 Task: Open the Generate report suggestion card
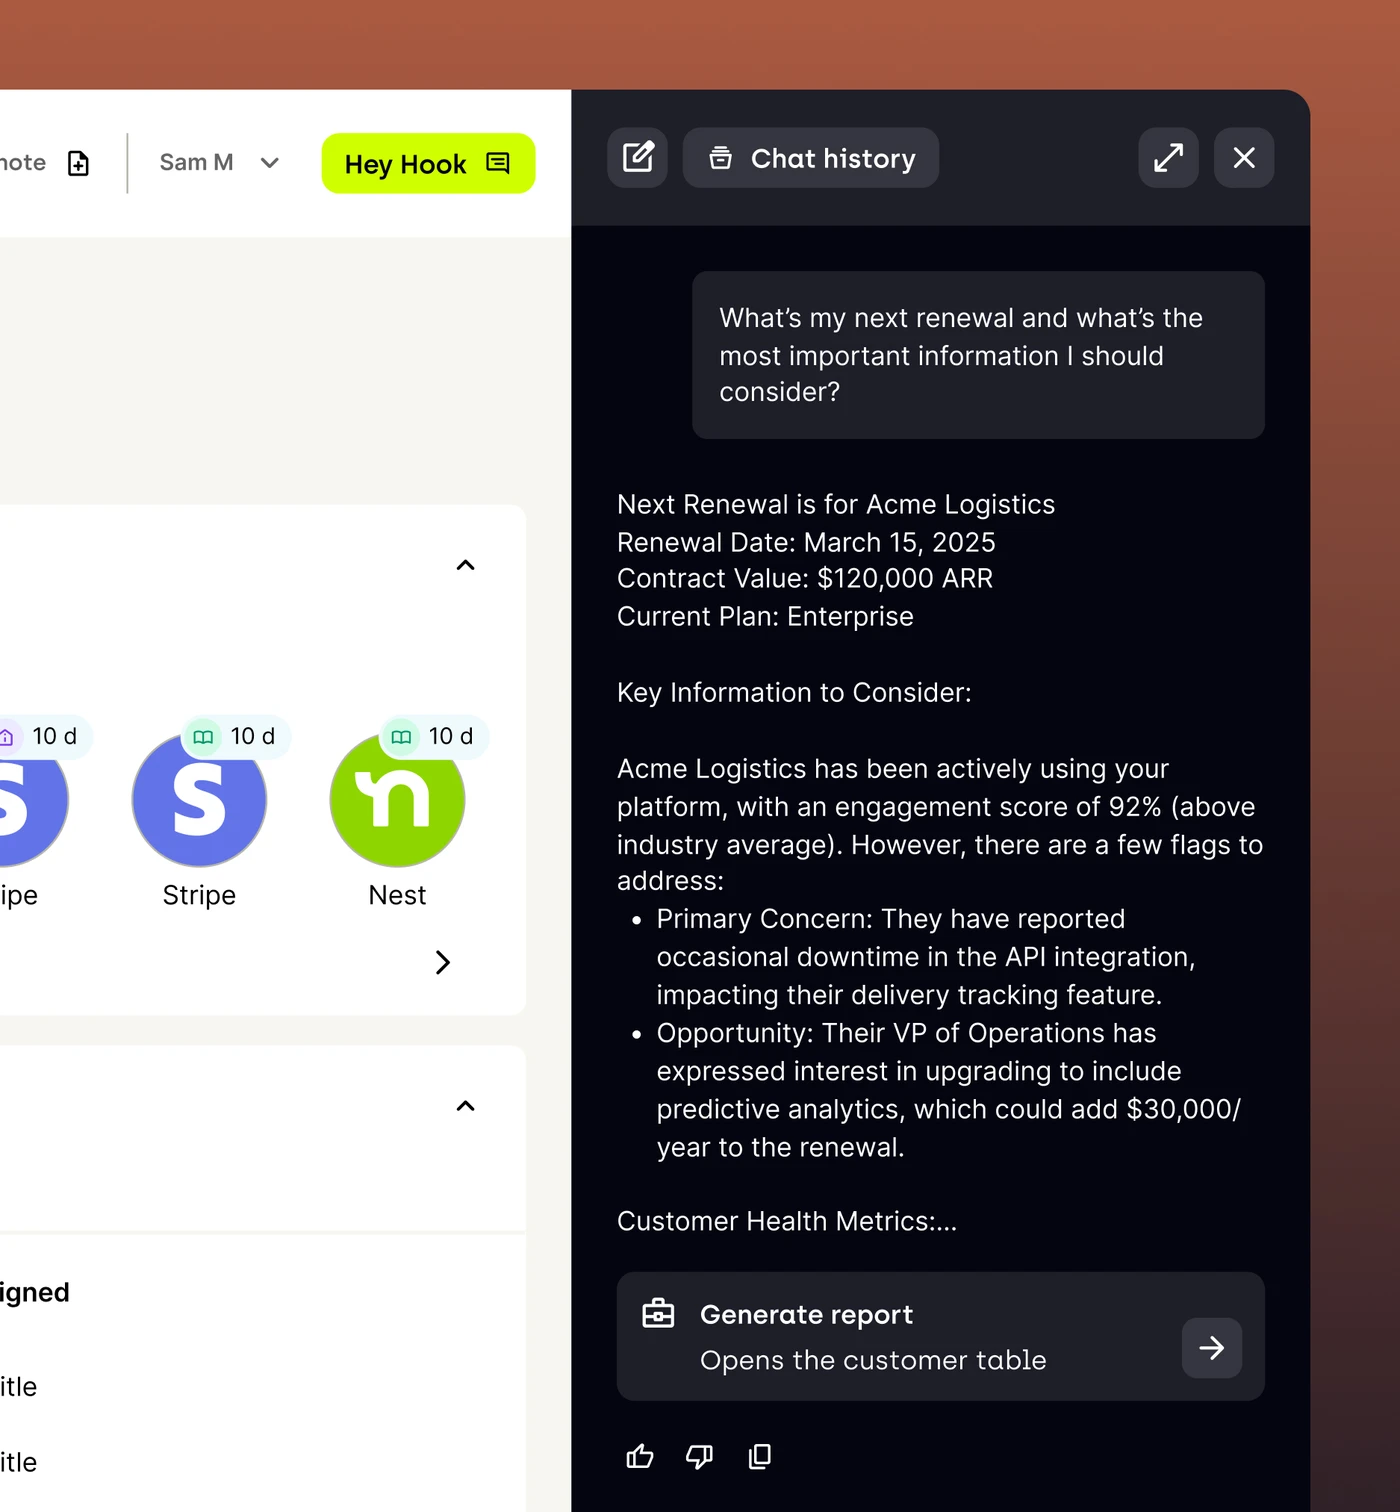(940, 1336)
